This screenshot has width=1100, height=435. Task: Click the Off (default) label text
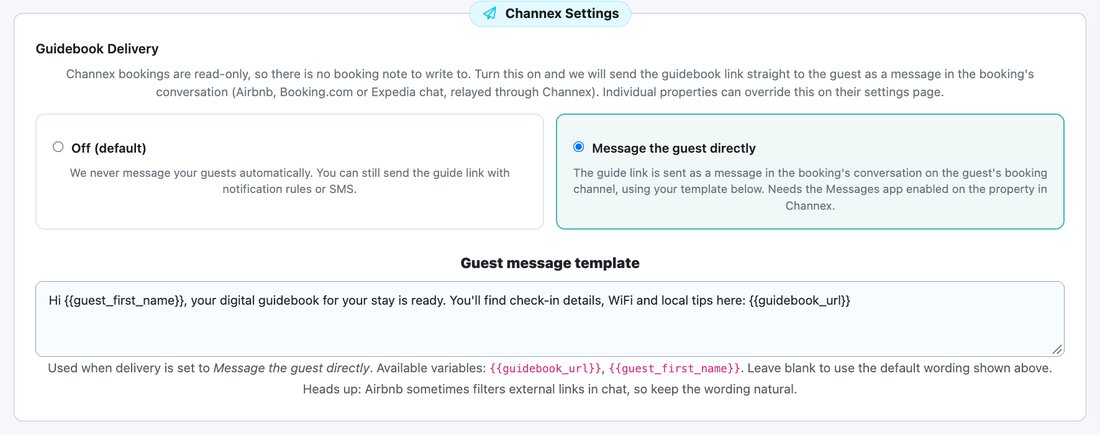point(109,148)
